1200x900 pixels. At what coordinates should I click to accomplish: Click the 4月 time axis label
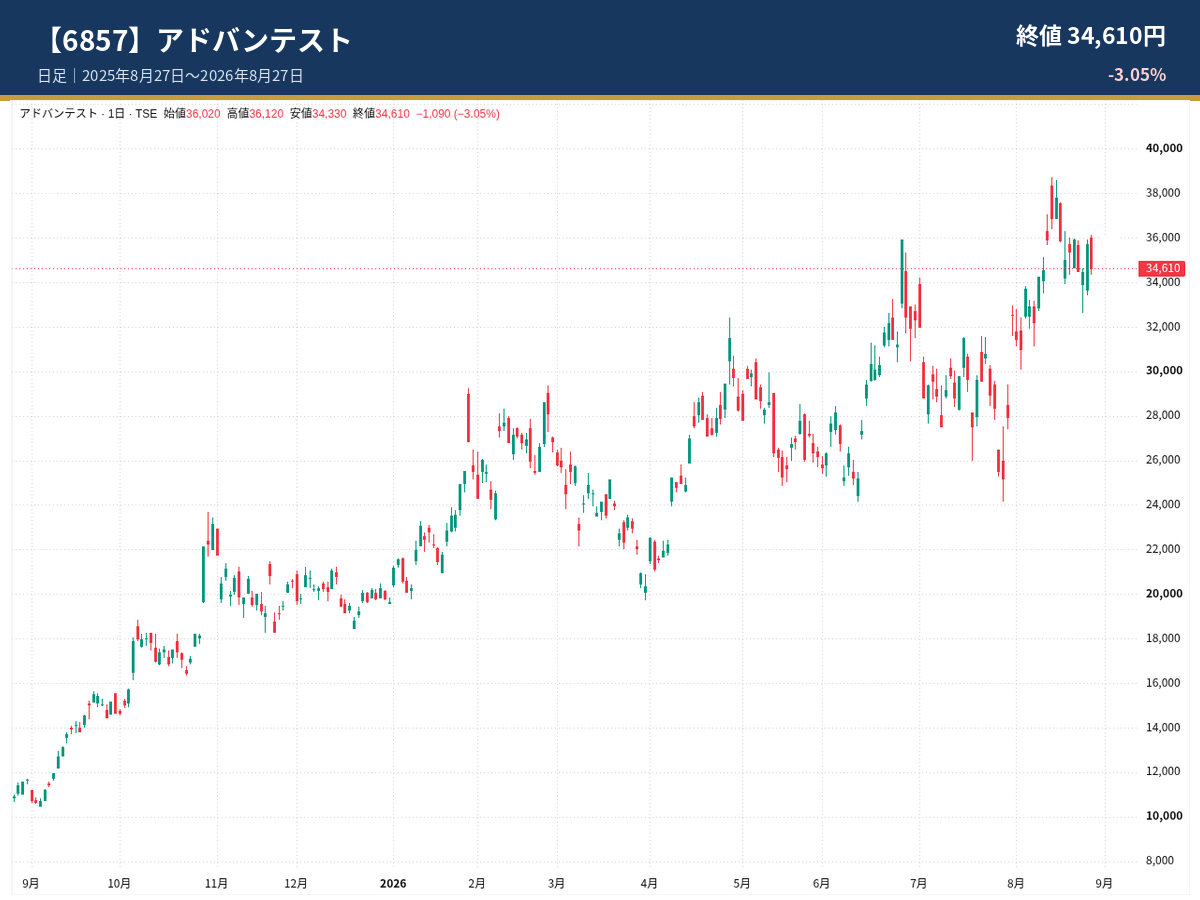click(x=649, y=883)
